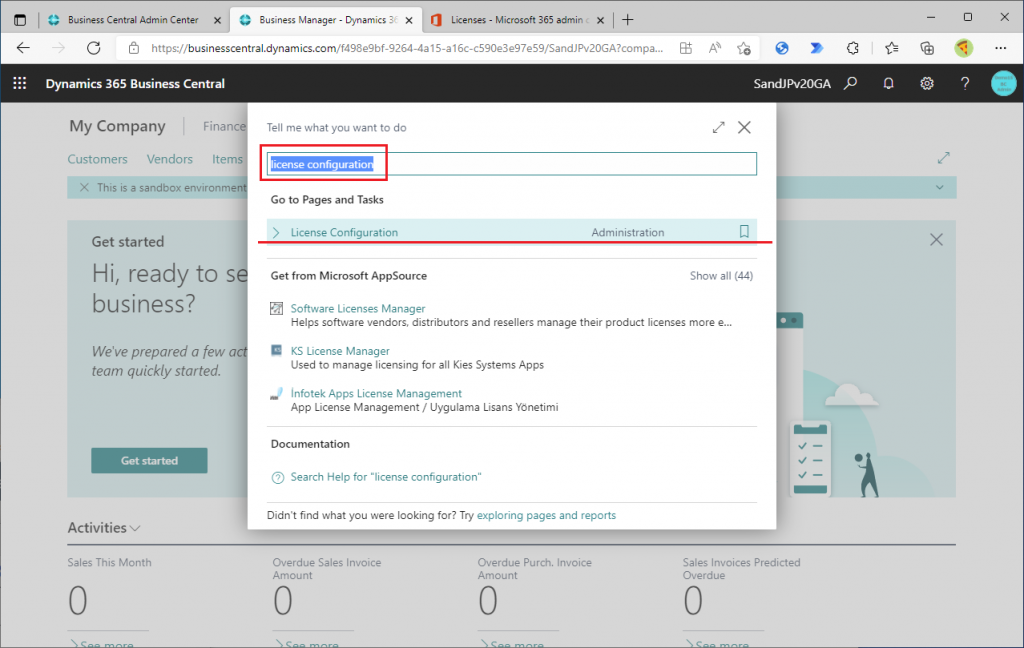Open the notifications bell
Screen dimensions: 1024x648
888,84
